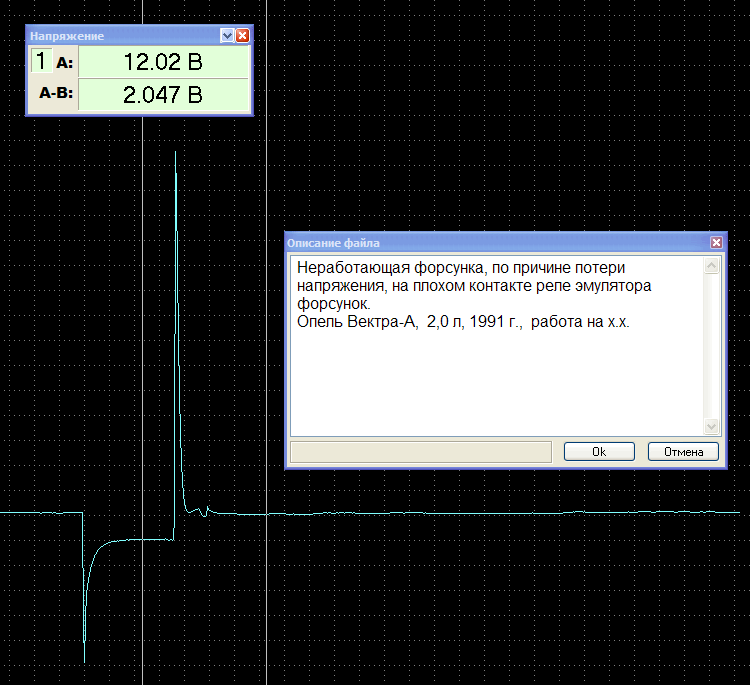Click the tall positive spike of the waveform
The width and height of the screenshot is (750, 685).
tap(176, 287)
